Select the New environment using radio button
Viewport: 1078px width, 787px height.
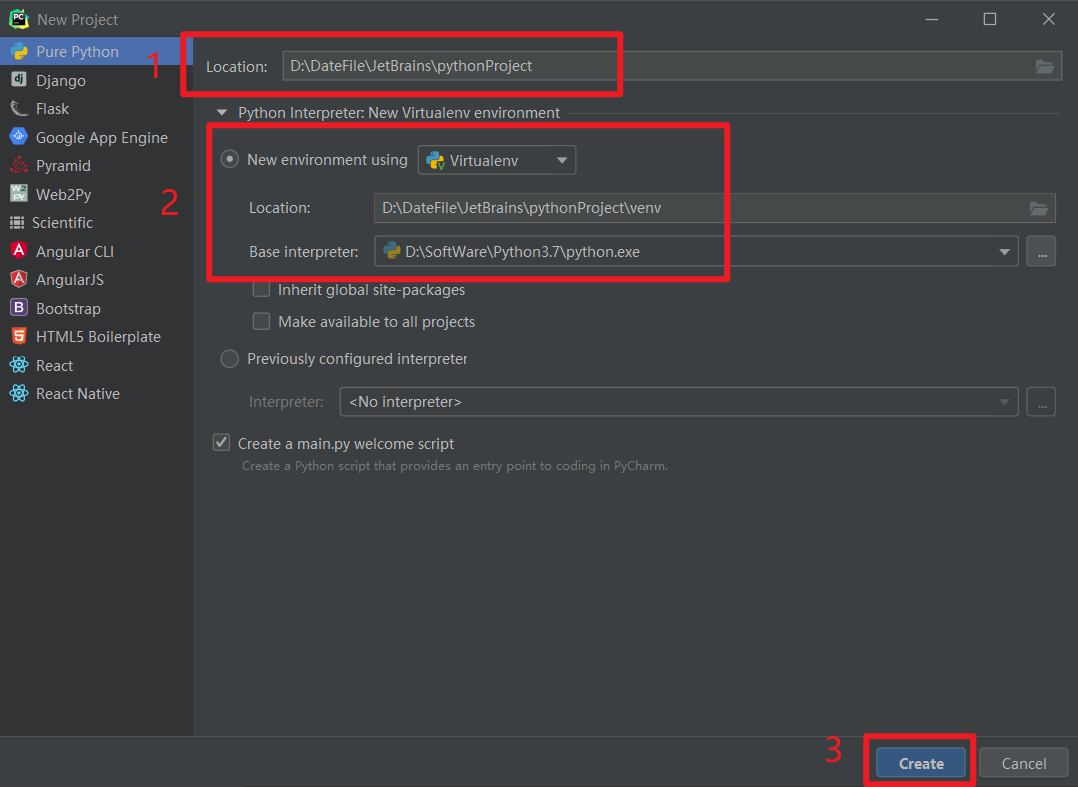click(230, 159)
